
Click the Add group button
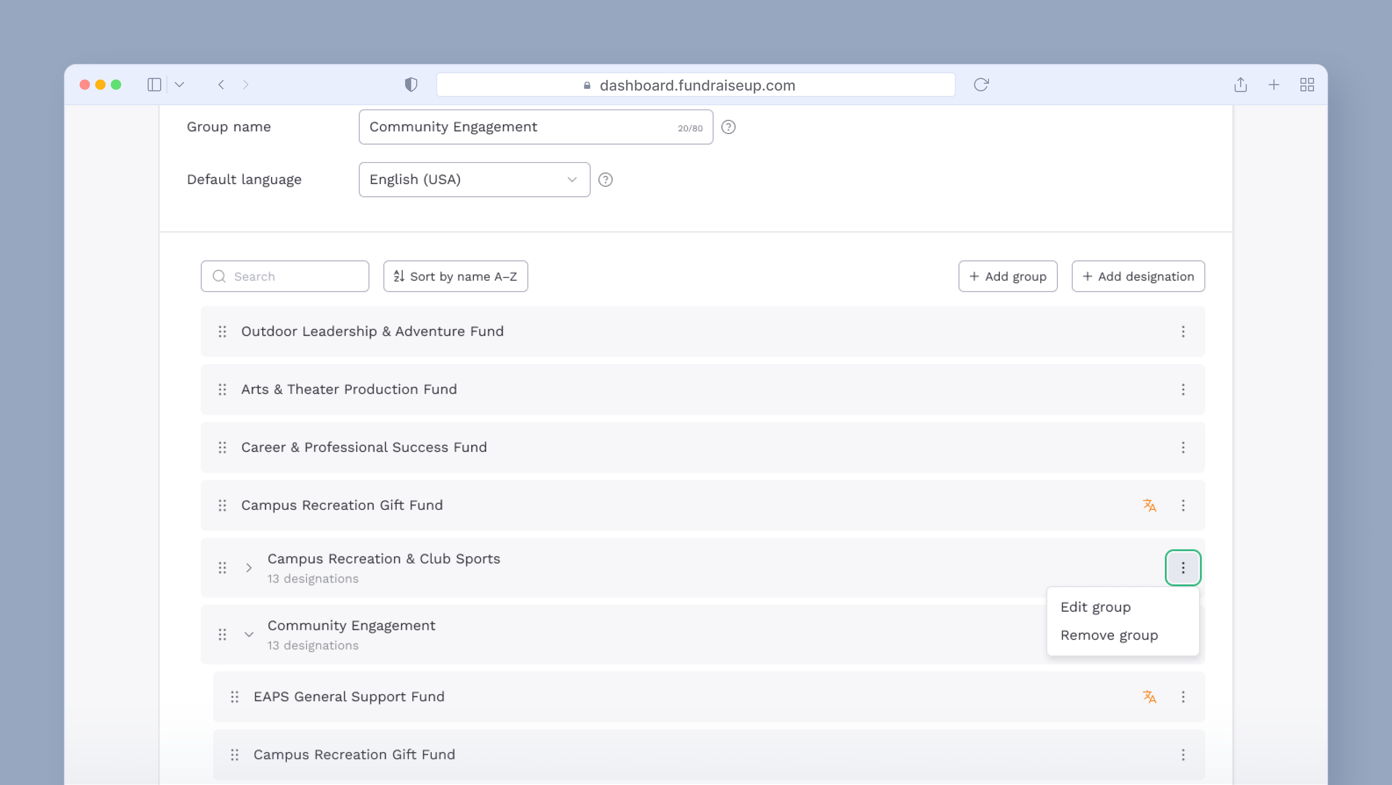coord(1007,276)
